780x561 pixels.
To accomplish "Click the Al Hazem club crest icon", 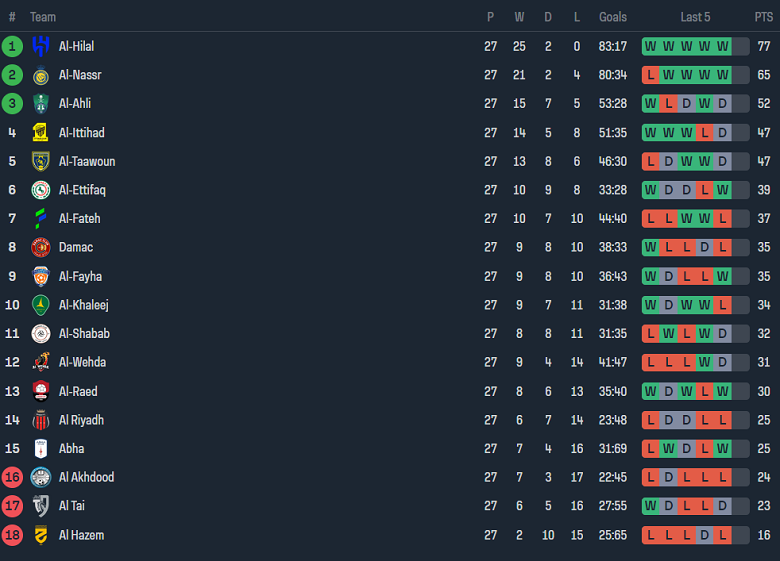I will click(x=41, y=535).
